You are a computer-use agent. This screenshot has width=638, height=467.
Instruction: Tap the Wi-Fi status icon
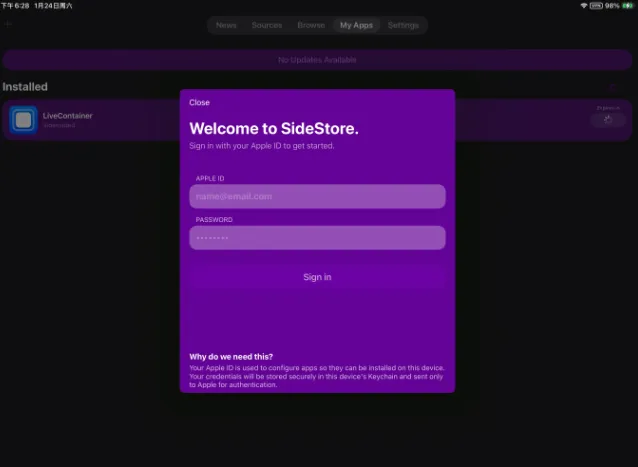pos(583,6)
